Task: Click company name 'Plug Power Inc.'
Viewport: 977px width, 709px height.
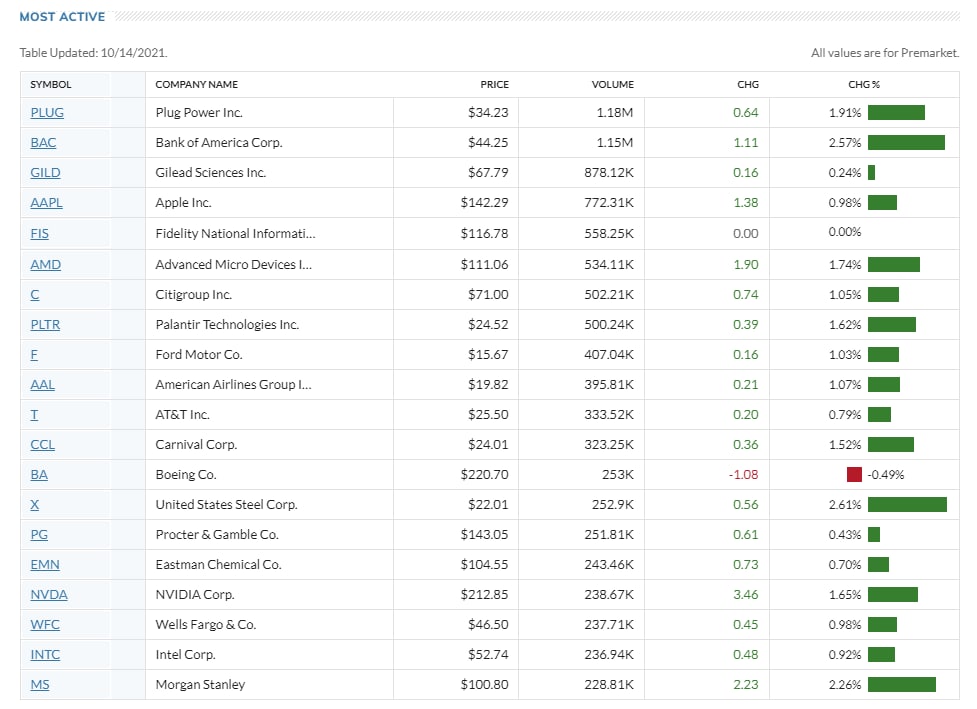Action: pyautogui.click(x=199, y=113)
